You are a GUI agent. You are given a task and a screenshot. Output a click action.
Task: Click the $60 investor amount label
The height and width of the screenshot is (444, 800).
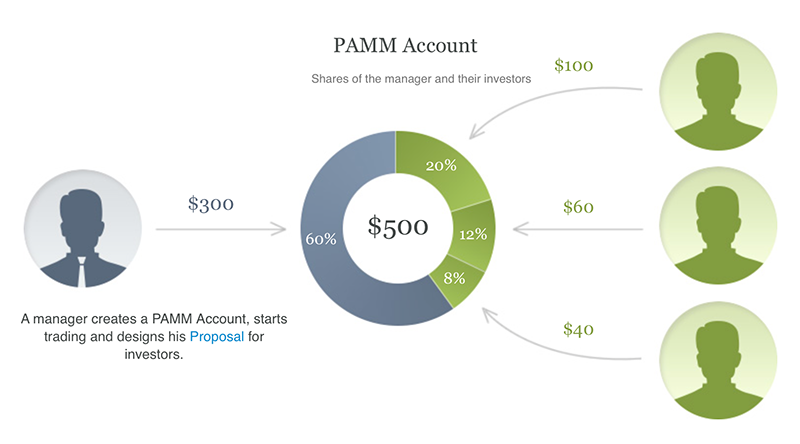click(578, 207)
